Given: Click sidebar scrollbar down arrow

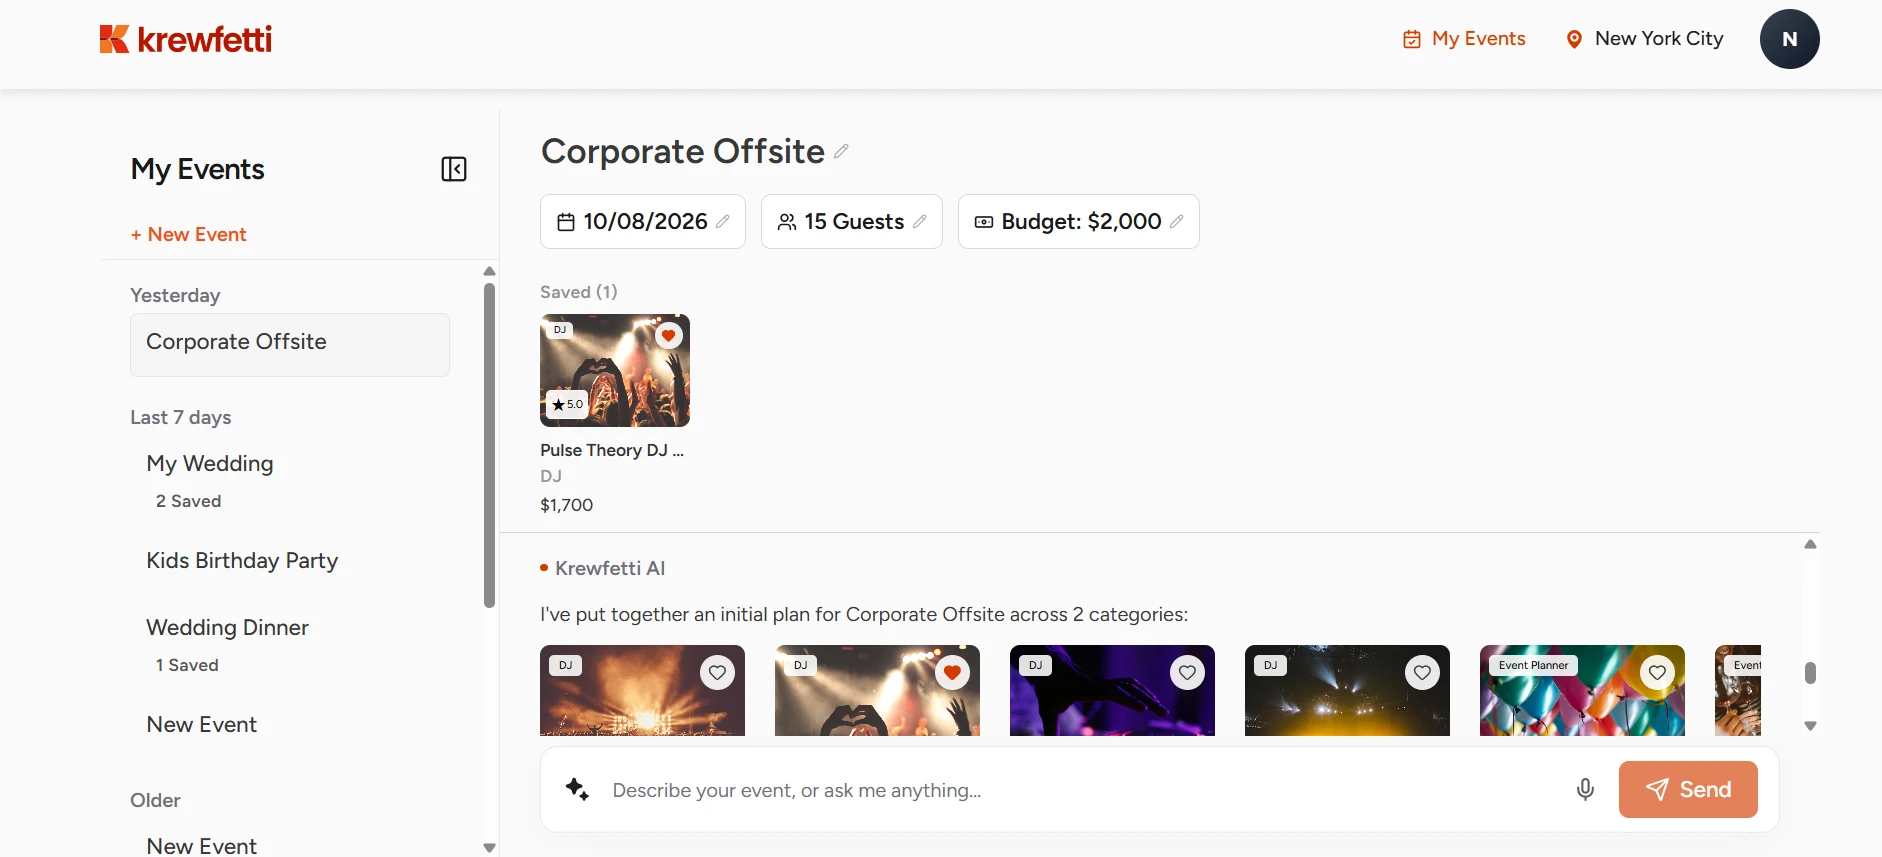Looking at the screenshot, I should 489,847.
